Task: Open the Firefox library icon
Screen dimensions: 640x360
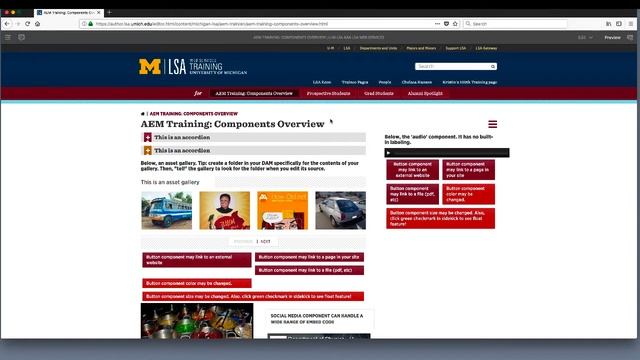Action: coord(609,24)
